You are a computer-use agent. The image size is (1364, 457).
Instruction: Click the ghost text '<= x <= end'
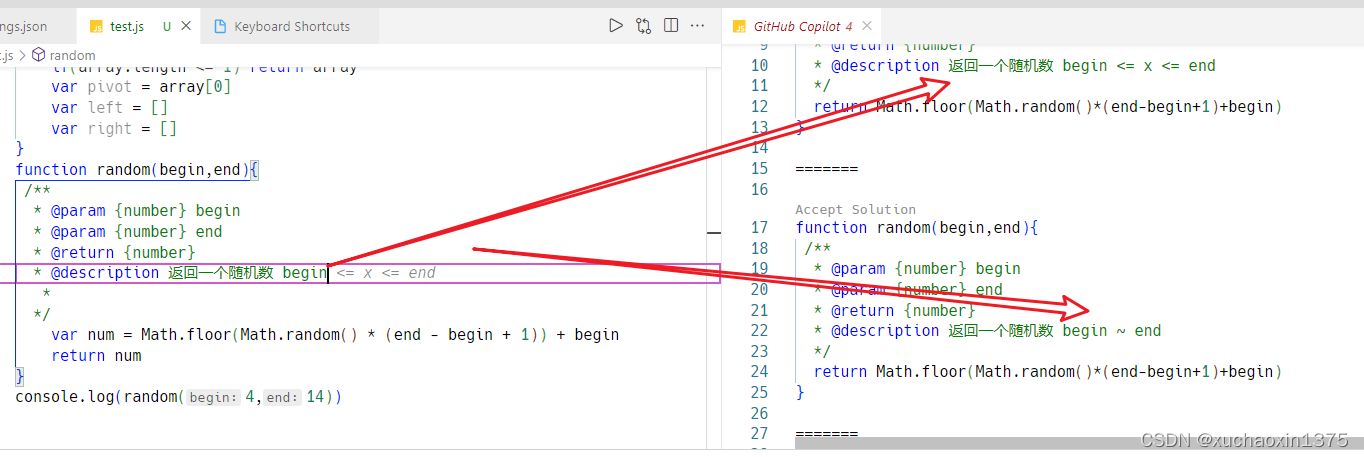tap(386, 272)
